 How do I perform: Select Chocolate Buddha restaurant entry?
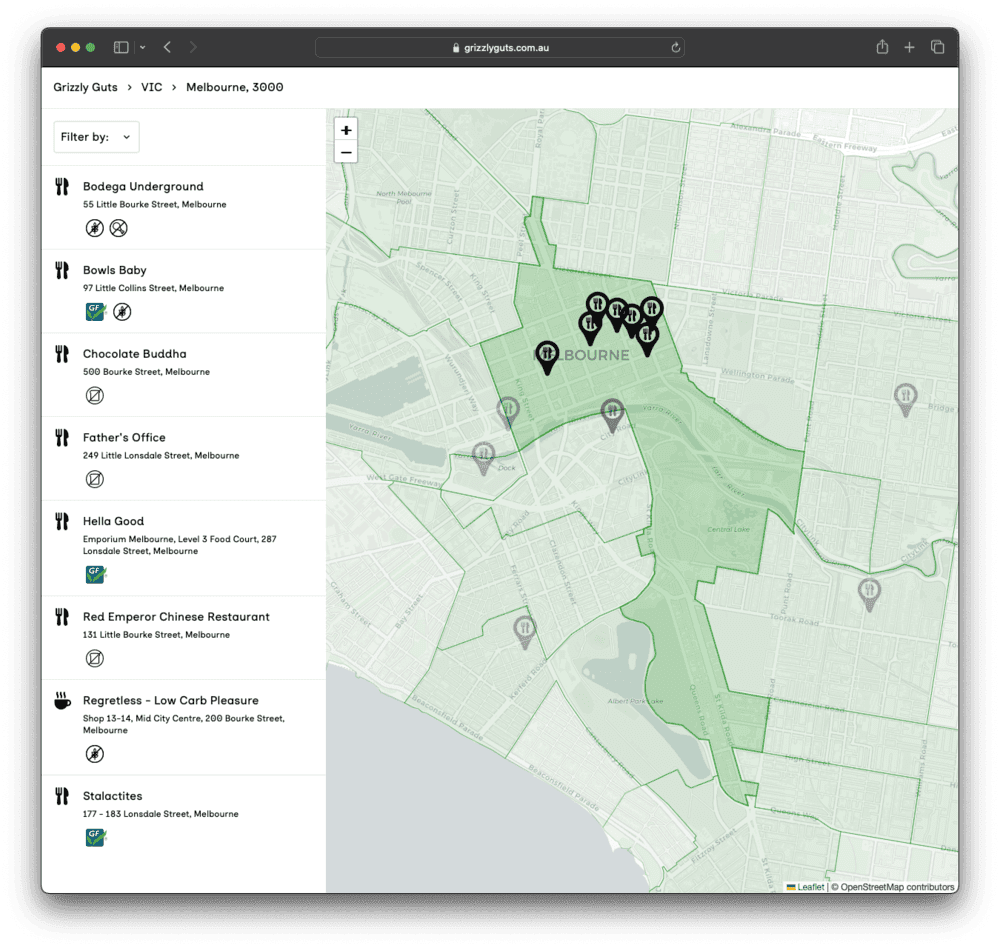pyautogui.click(x=134, y=354)
